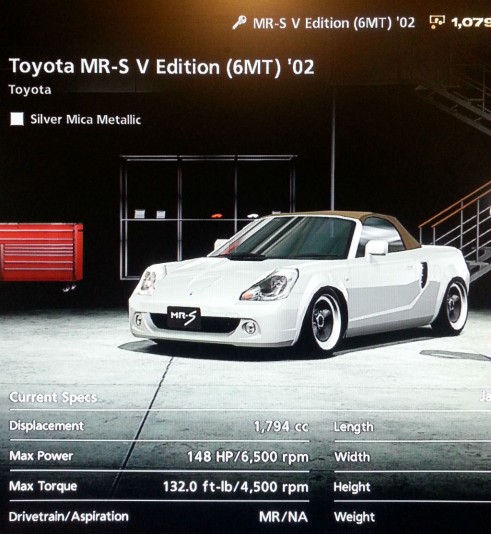Select the Drivetrain/Aspiration row

159,517
